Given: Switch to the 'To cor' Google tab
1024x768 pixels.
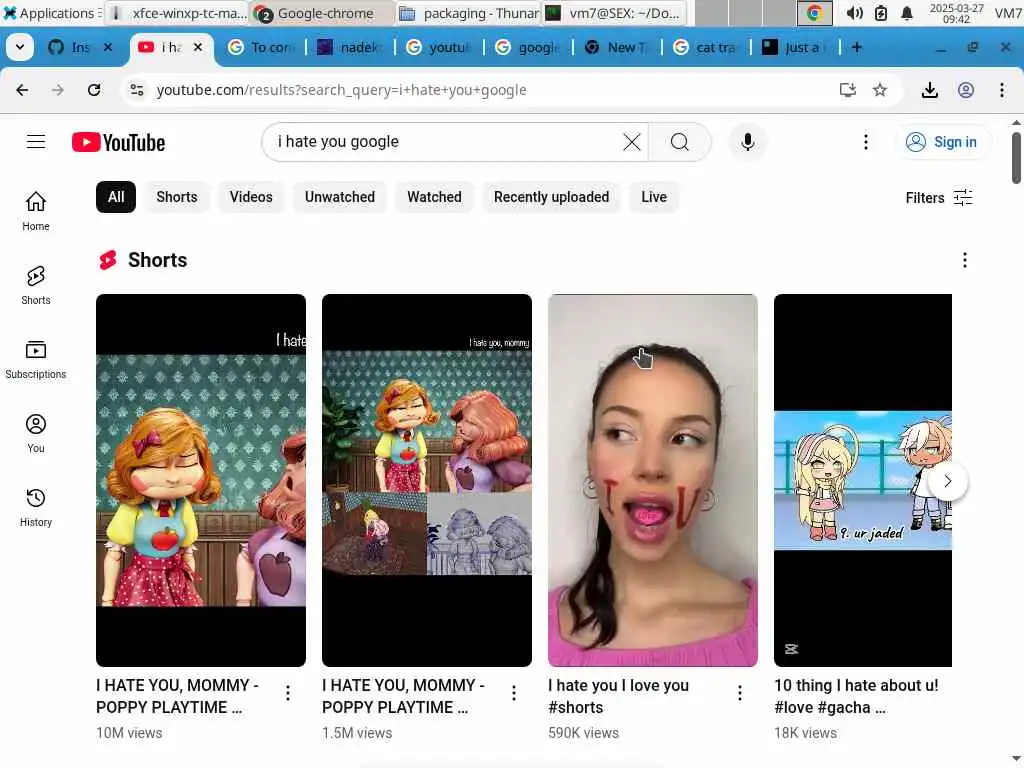Looking at the screenshot, I should point(261,47).
